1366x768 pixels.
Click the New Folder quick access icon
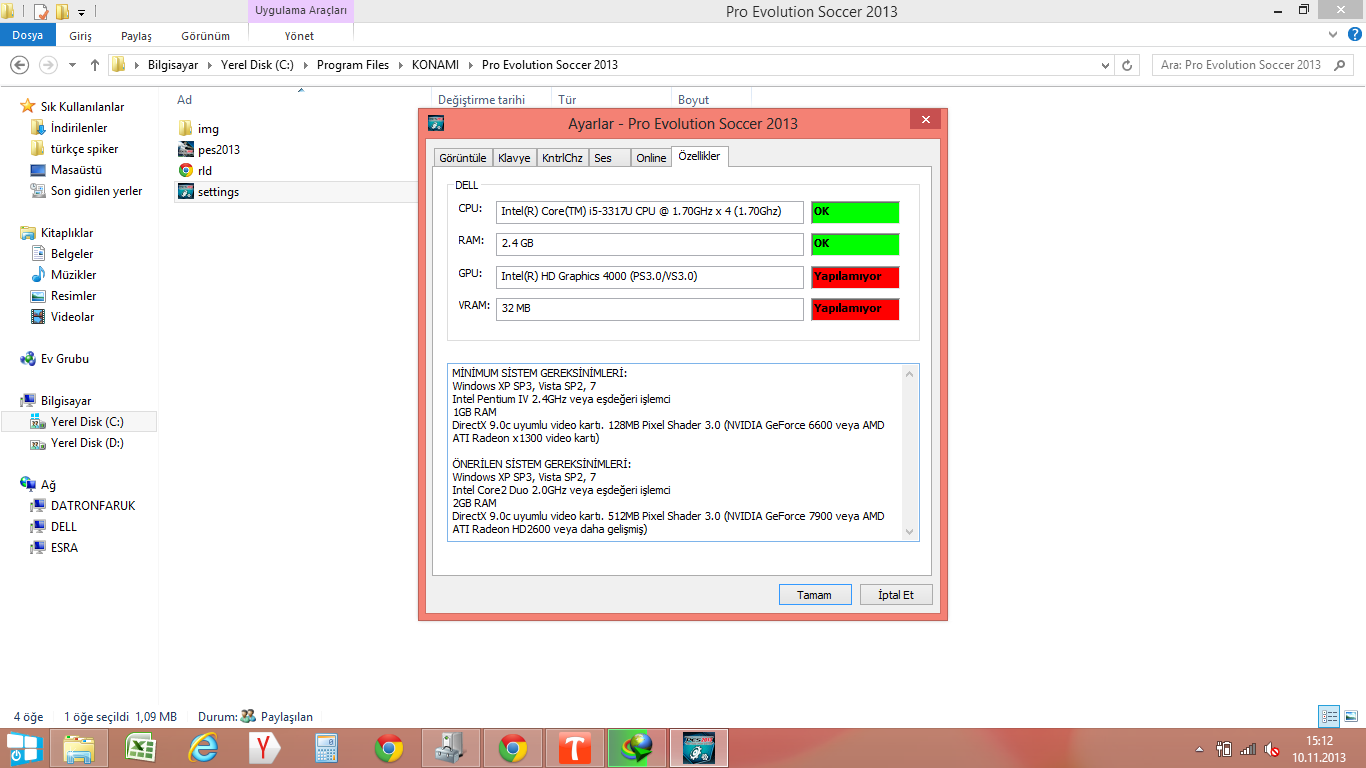click(62, 12)
